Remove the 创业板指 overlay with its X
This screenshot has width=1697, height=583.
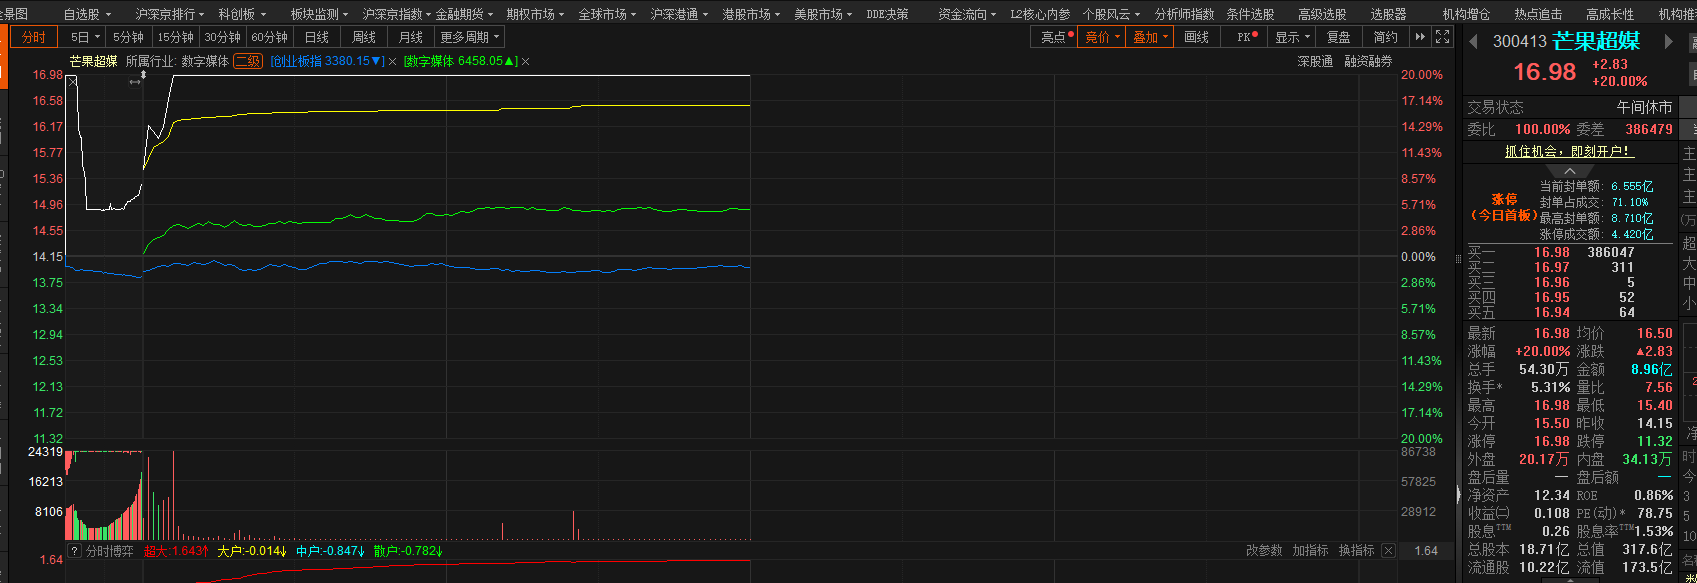coord(393,61)
